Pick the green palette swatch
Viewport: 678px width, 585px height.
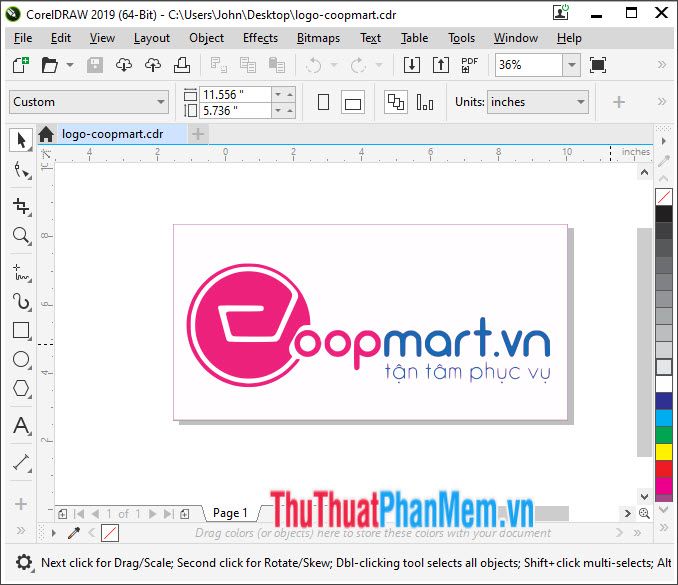click(x=664, y=435)
